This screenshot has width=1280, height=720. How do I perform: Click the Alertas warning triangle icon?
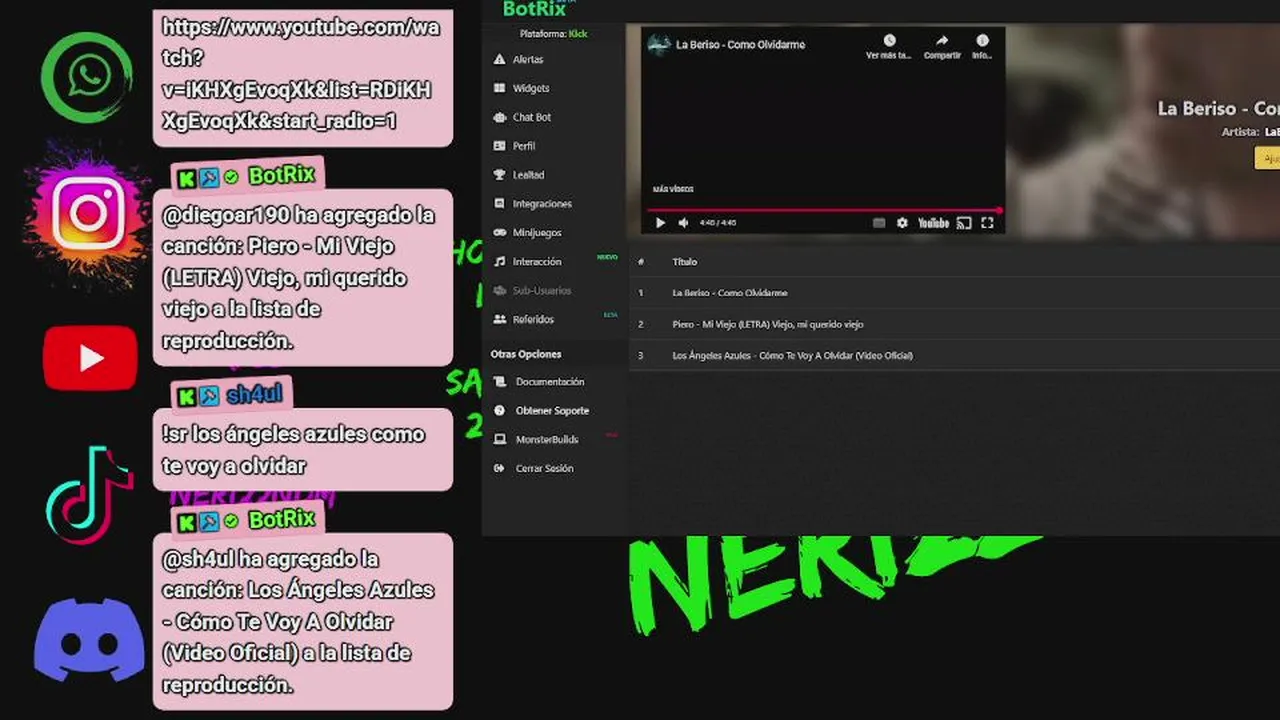pyautogui.click(x=500, y=60)
